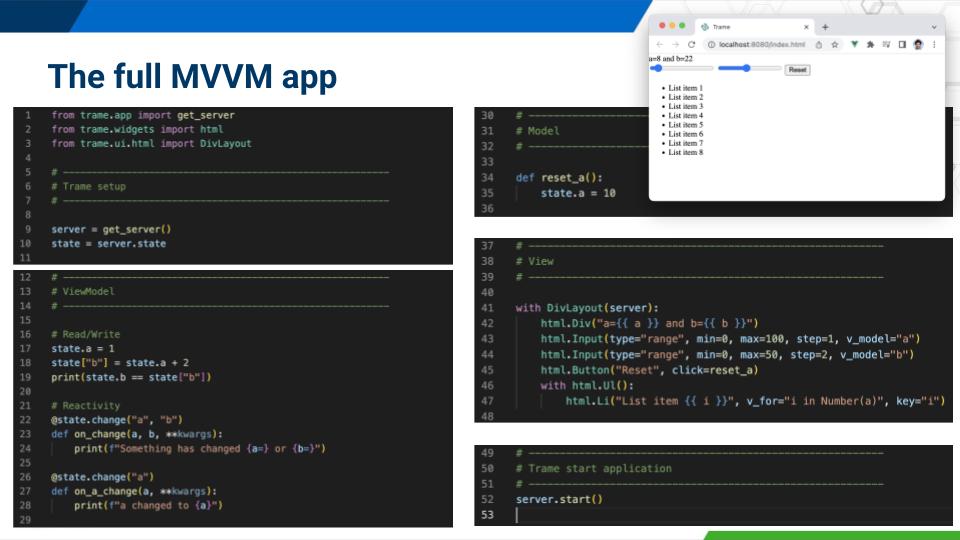This screenshot has height=540, width=960.
Task: Click code line 'print(f"a changed to {a}")'
Action: point(148,506)
